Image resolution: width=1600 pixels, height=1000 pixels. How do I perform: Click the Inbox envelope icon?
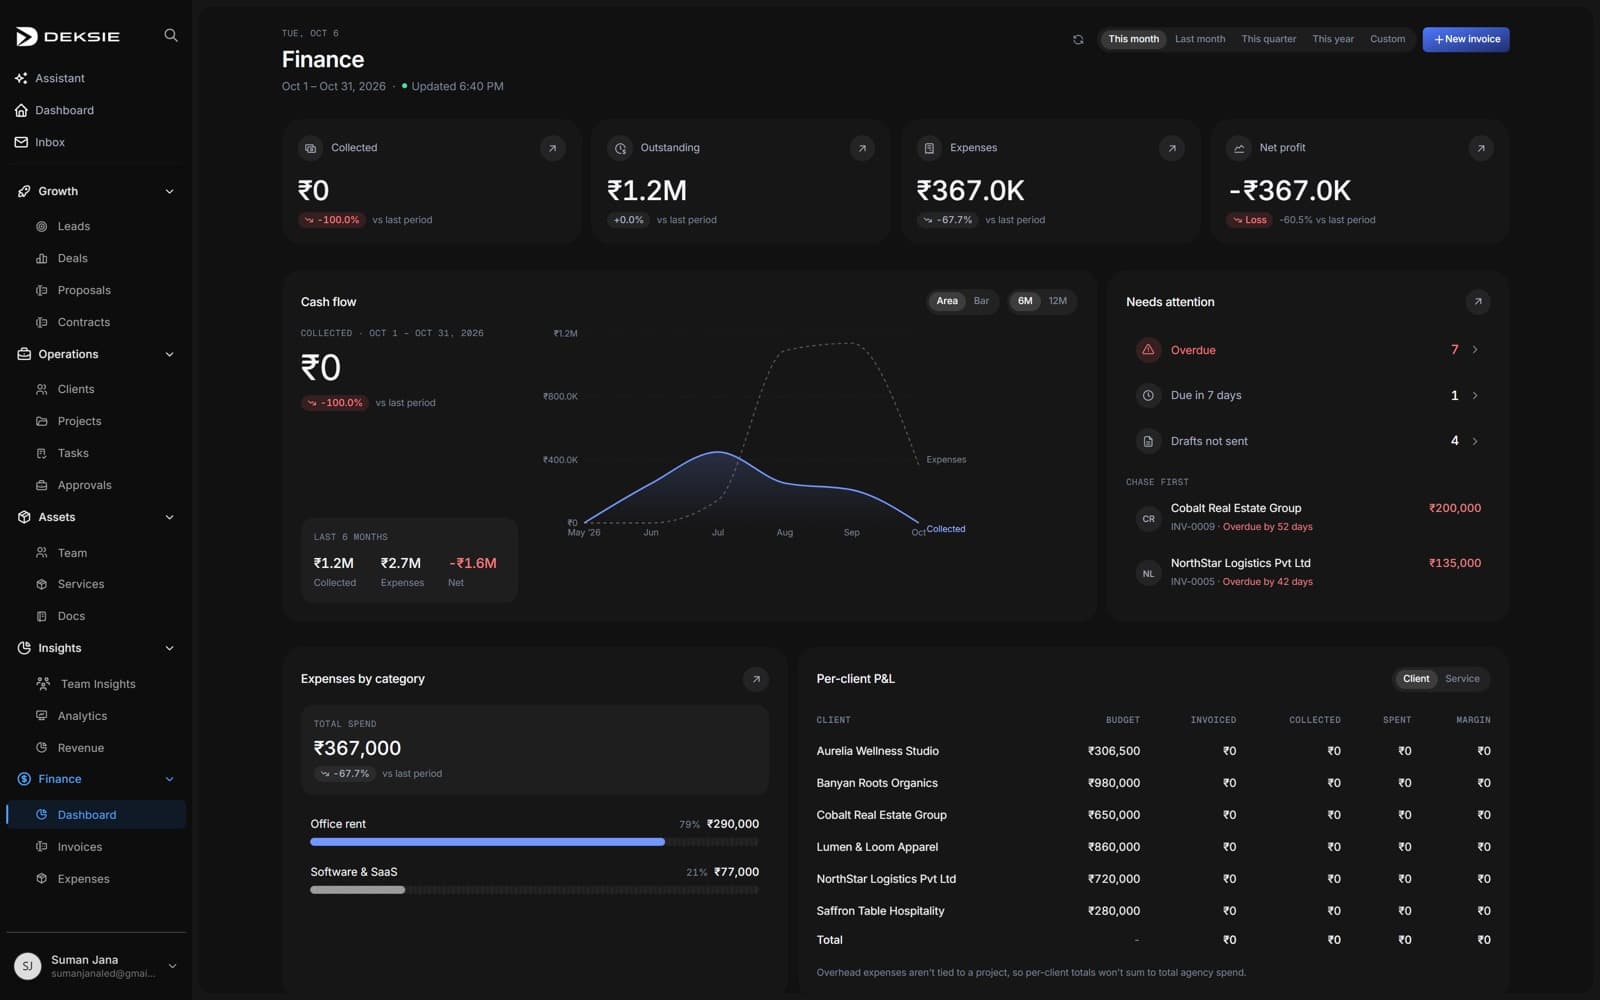21,142
